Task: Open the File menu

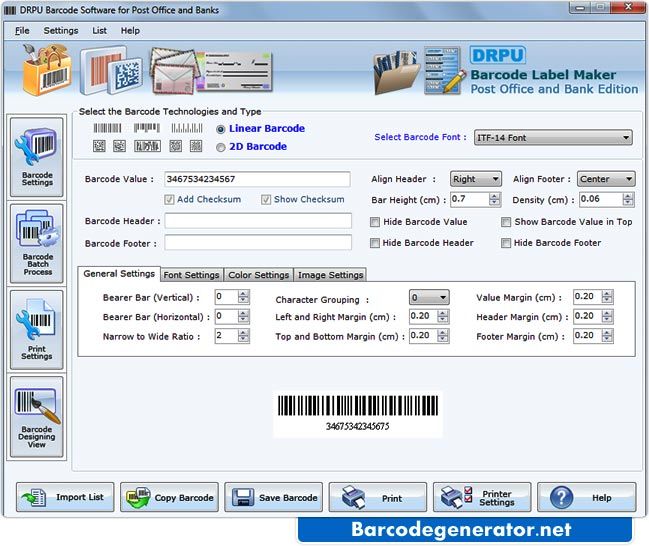Action: (x=22, y=31)
